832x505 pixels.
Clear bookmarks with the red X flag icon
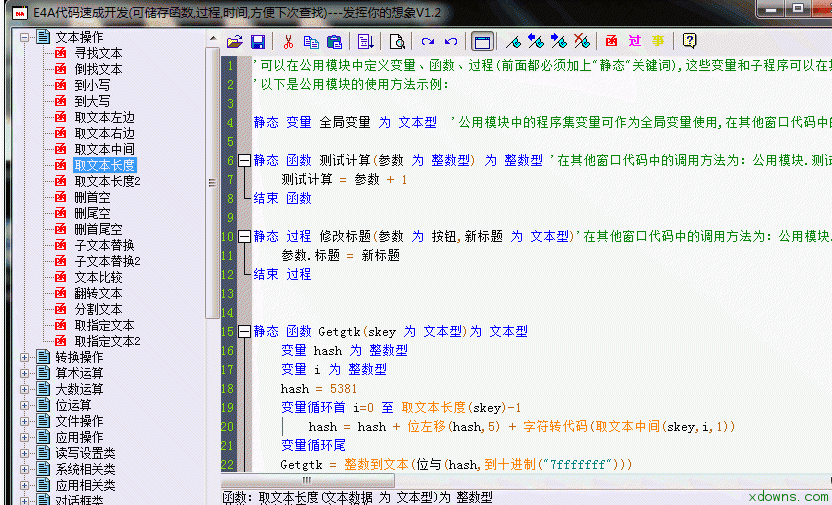tap(582, 41)
